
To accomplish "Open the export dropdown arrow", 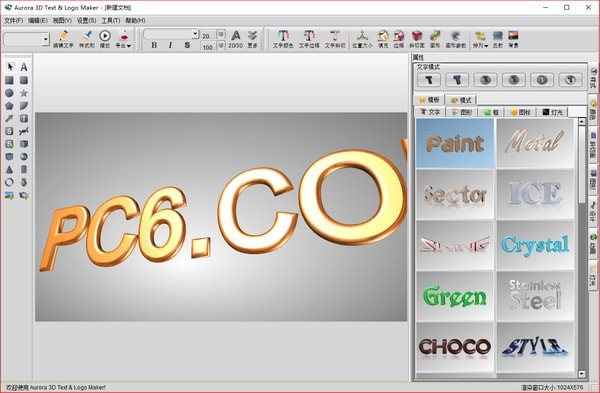I will pyautogui.click(x=129, y=46).
